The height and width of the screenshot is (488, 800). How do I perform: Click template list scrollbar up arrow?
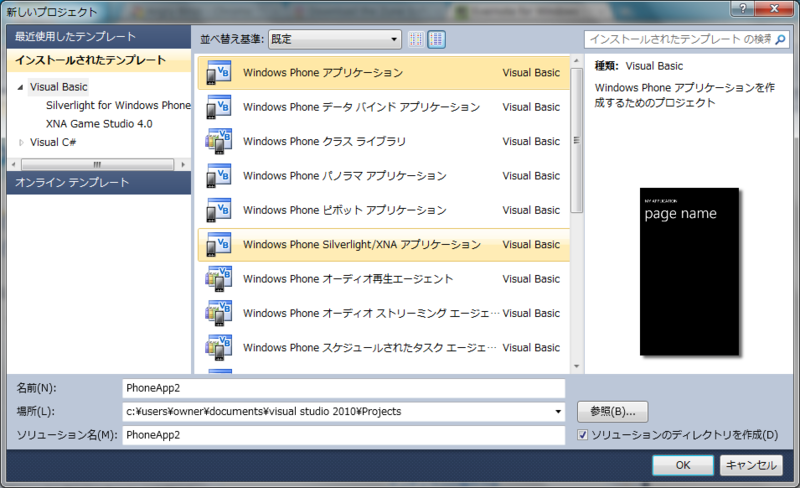coord(577,61)
